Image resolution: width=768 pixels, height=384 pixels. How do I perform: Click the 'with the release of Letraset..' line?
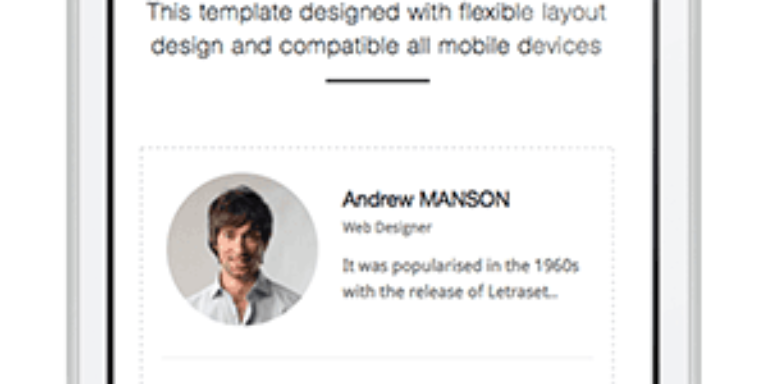tap(451, 292)
